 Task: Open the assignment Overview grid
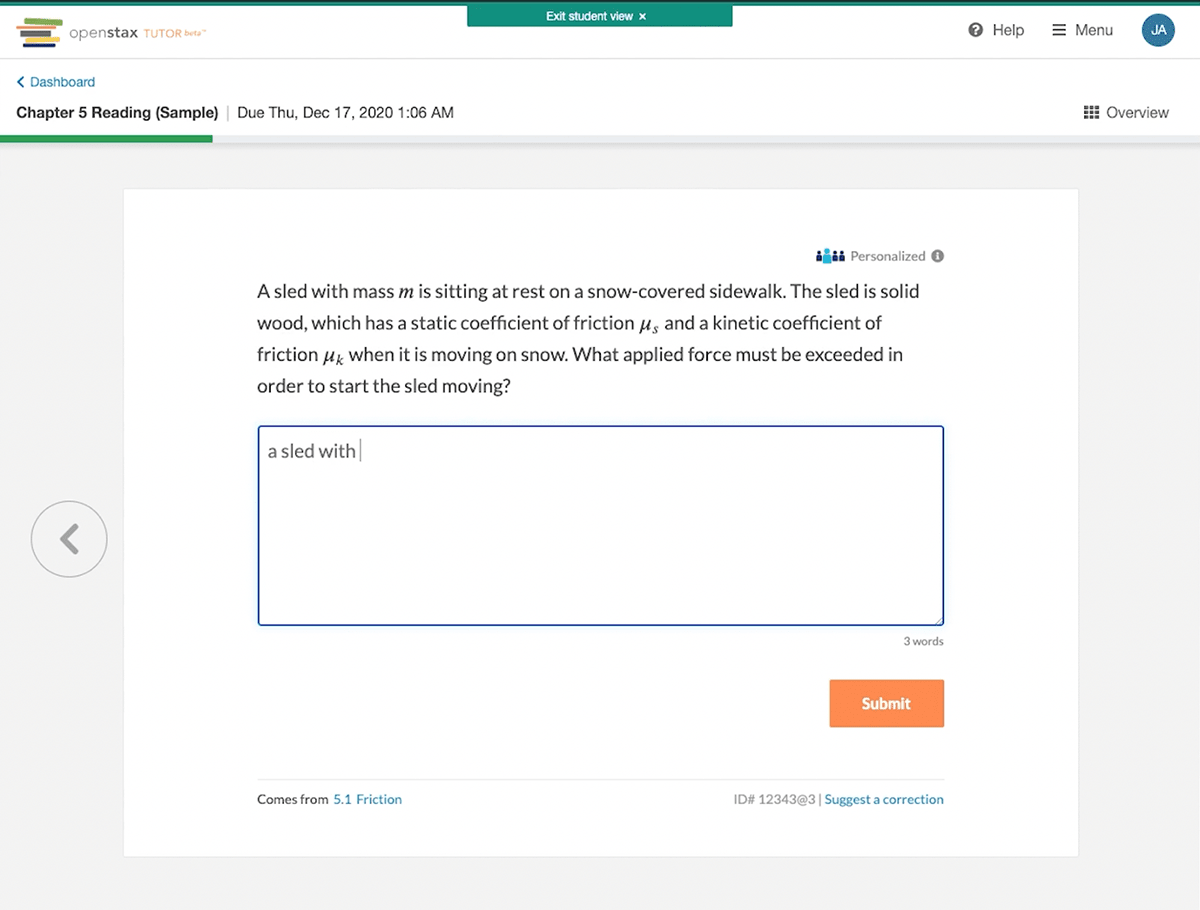(1126, 112)
